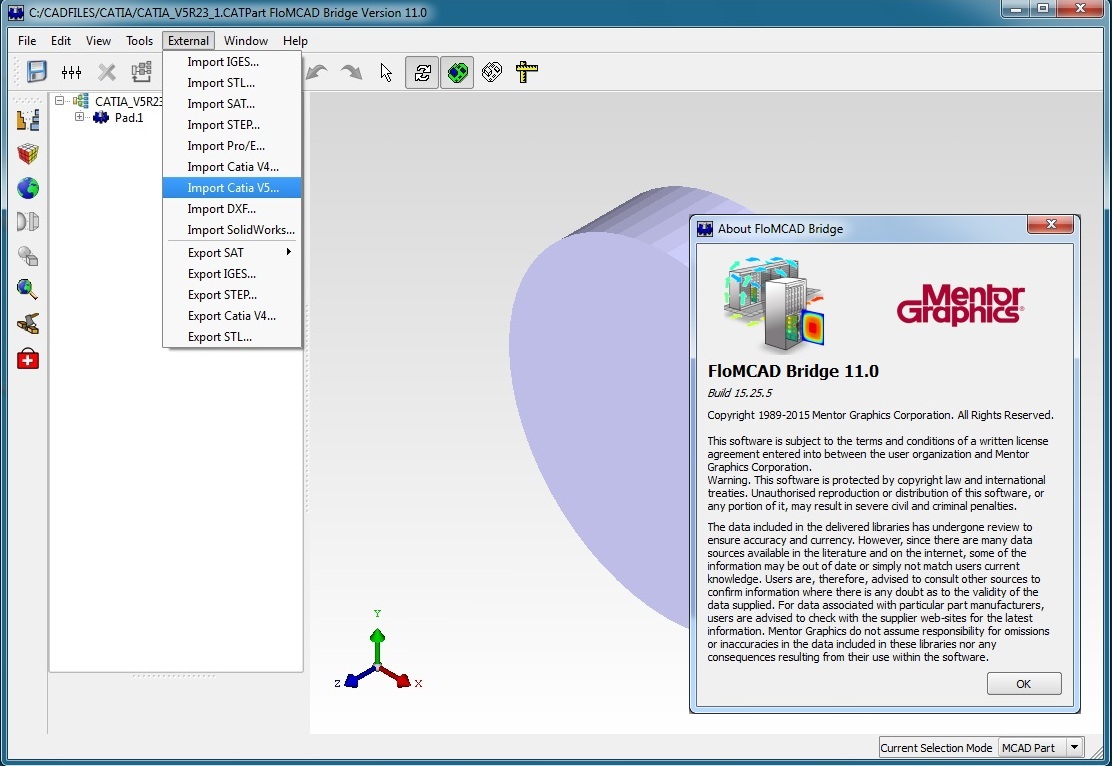This screenshot has height=766, width=1112.
Task: Click the top sidebar decompose icon
Action: tap(28, 119)
